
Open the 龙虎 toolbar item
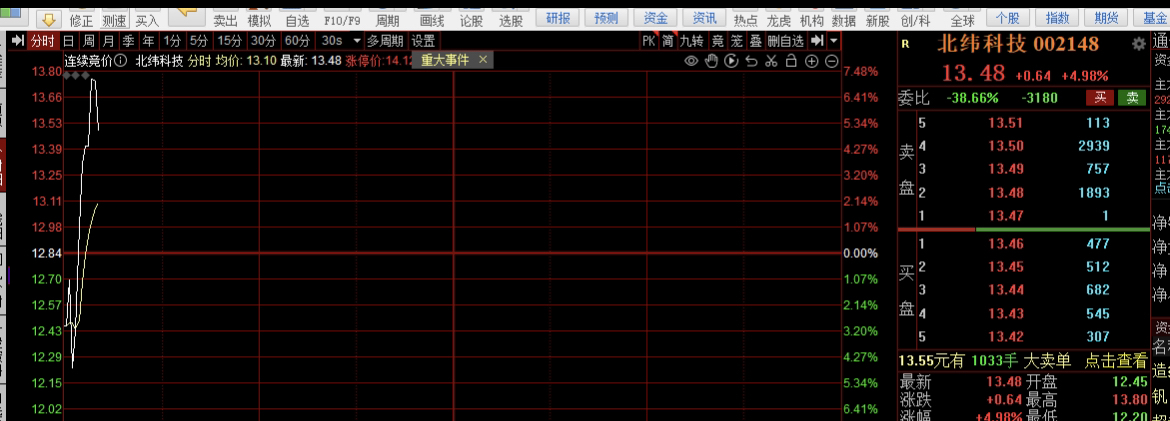click(779, 21)
